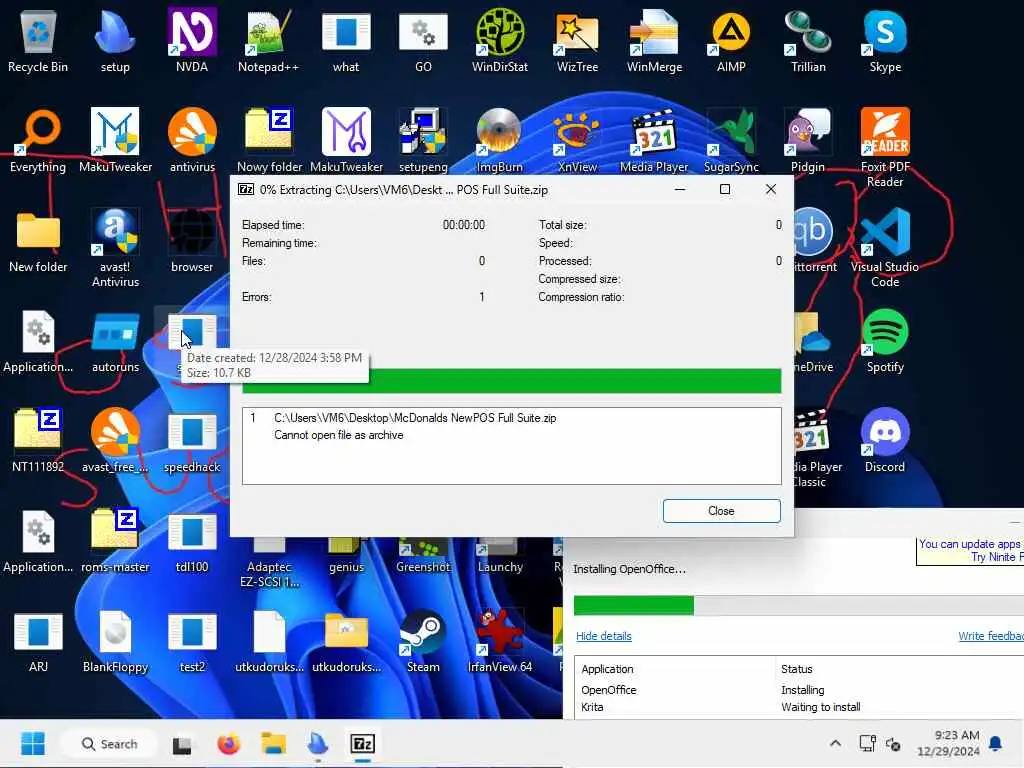Image resolution: width=1024 pixels, height=768 pixels.
Task: Open the WizTree shortcut
Action: [x=577, y=40]
